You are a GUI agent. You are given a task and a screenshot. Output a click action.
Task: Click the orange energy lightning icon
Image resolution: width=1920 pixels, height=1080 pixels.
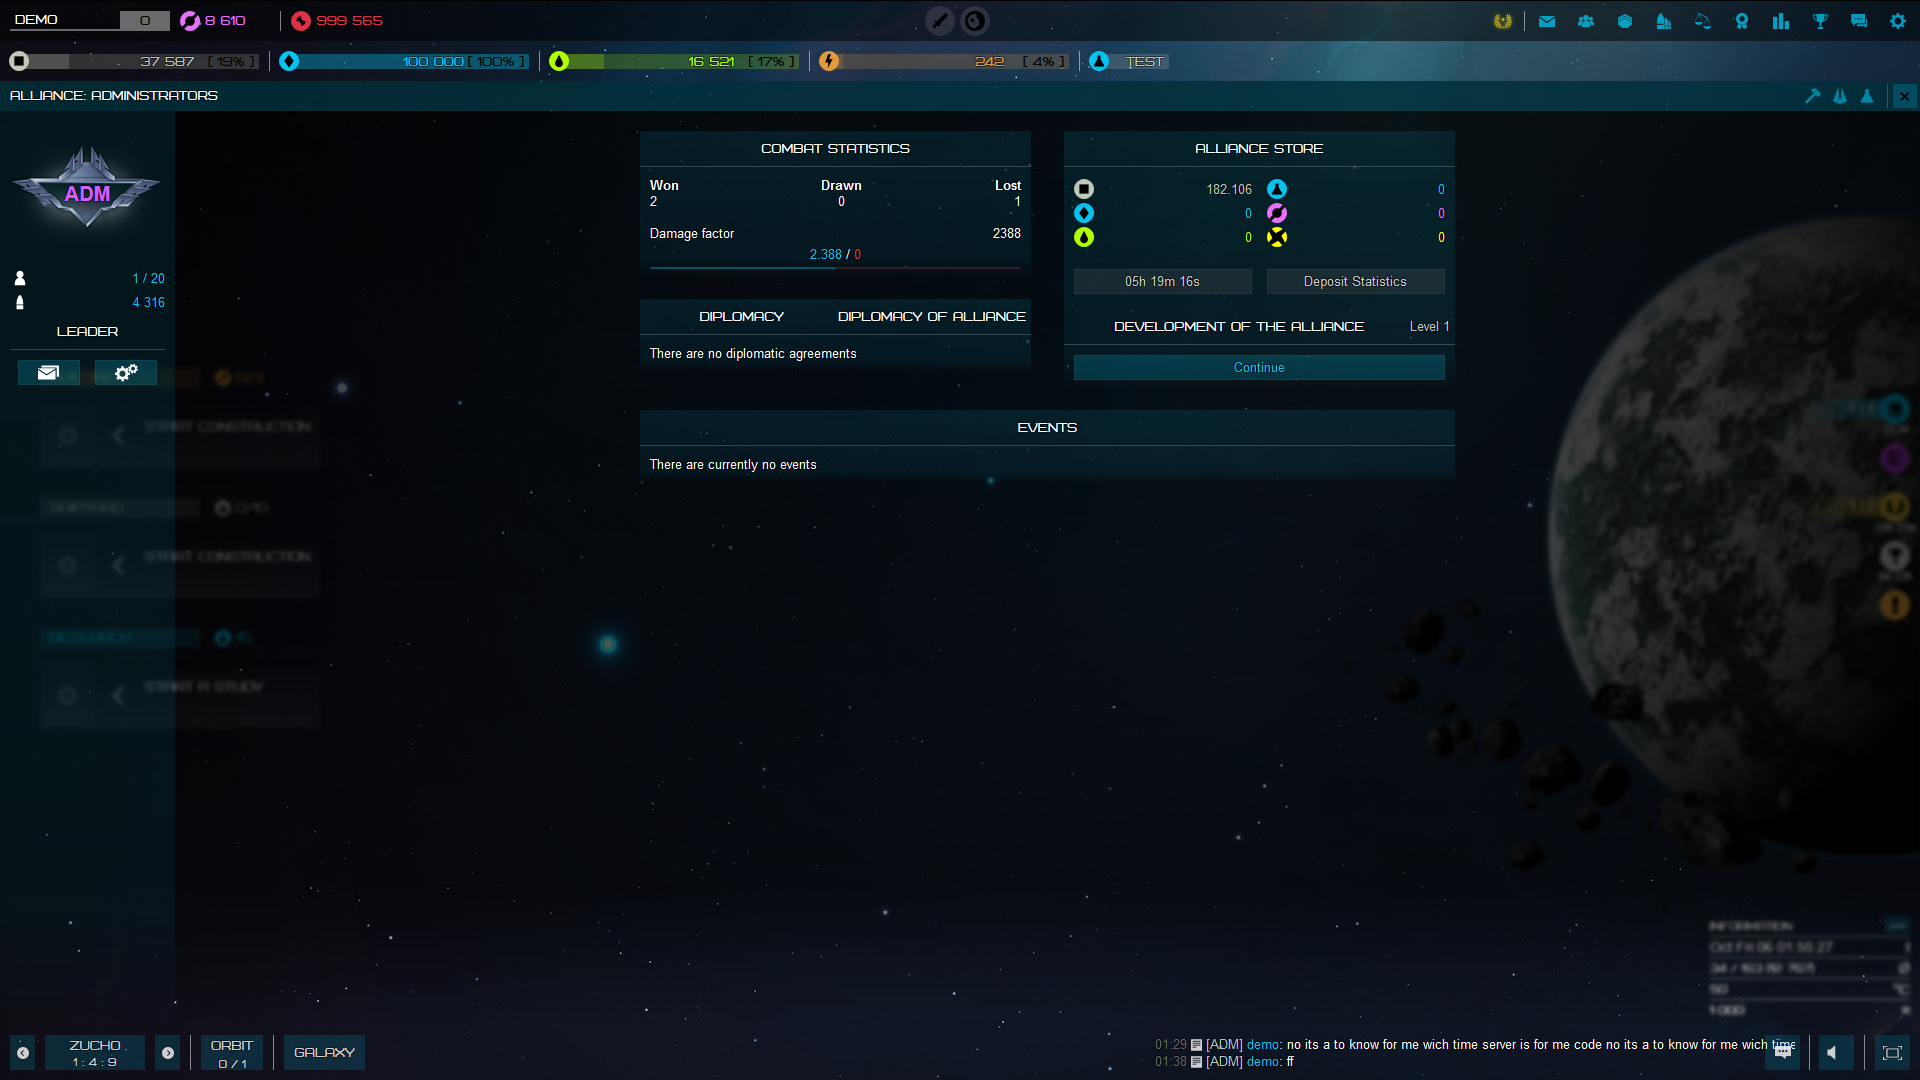829,62
